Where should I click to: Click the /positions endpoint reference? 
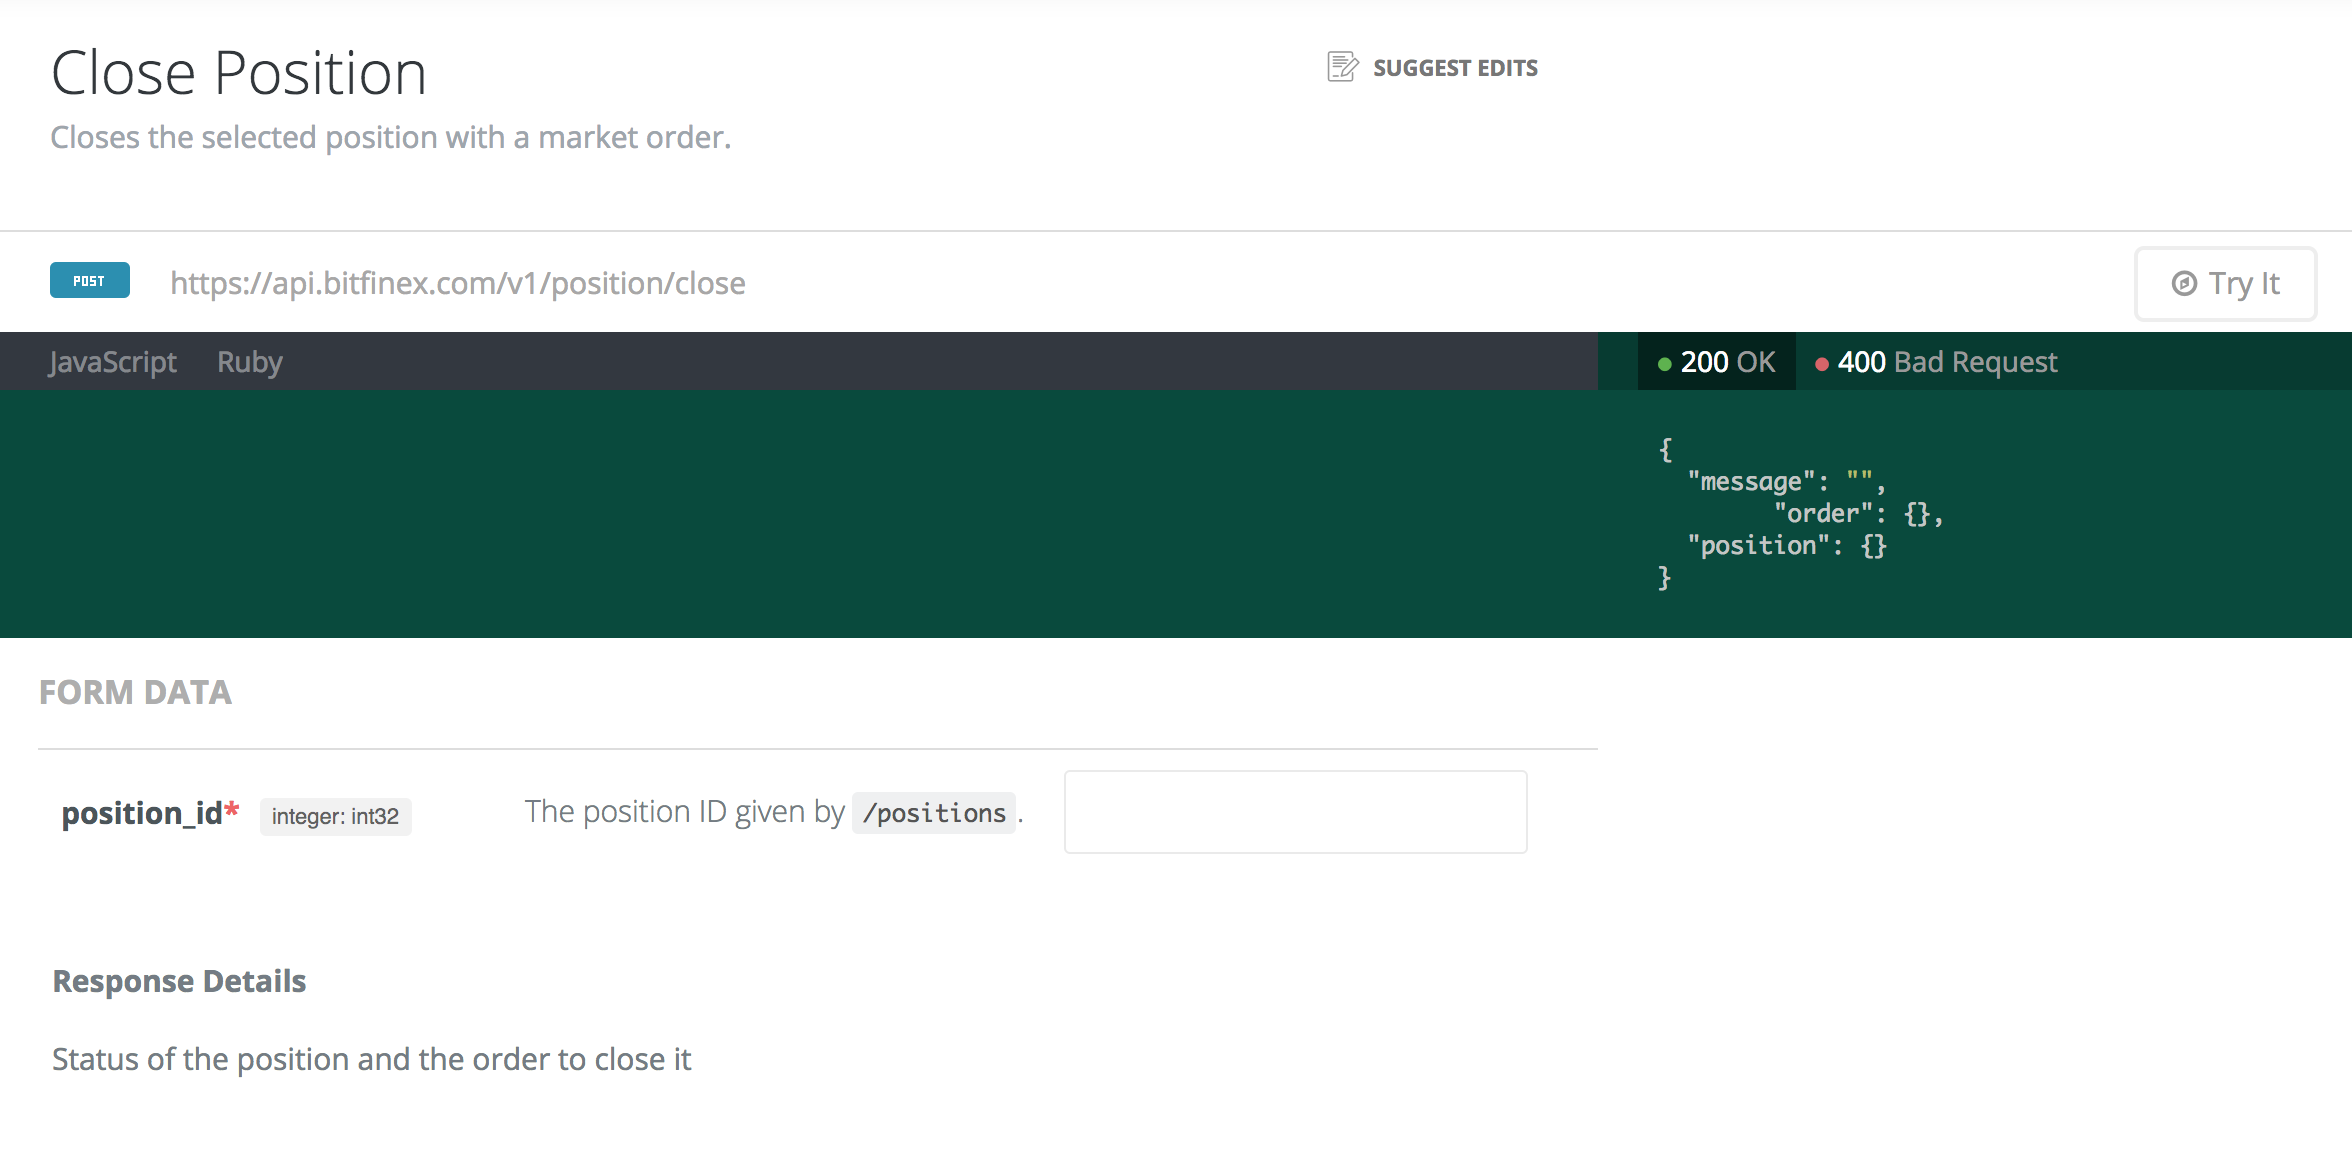click(933, 813)
